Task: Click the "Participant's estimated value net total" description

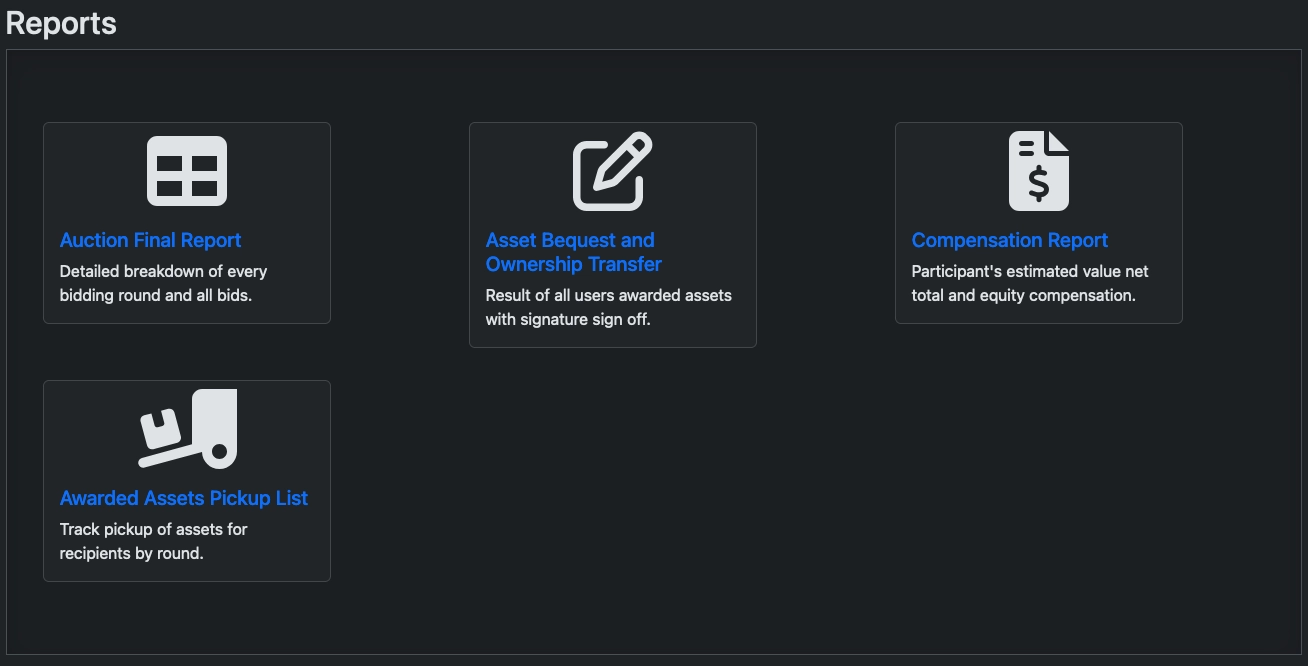Action: pos(1030,271)
